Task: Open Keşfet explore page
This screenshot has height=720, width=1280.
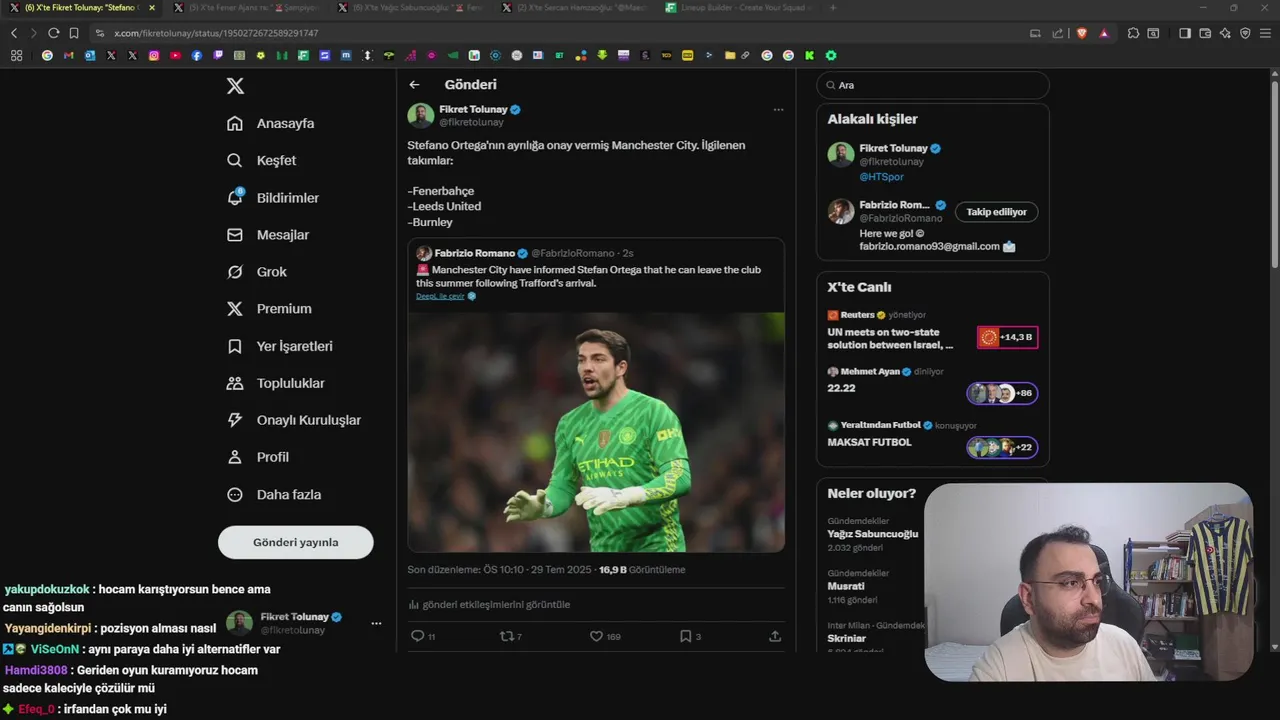Action: point(262,160)
